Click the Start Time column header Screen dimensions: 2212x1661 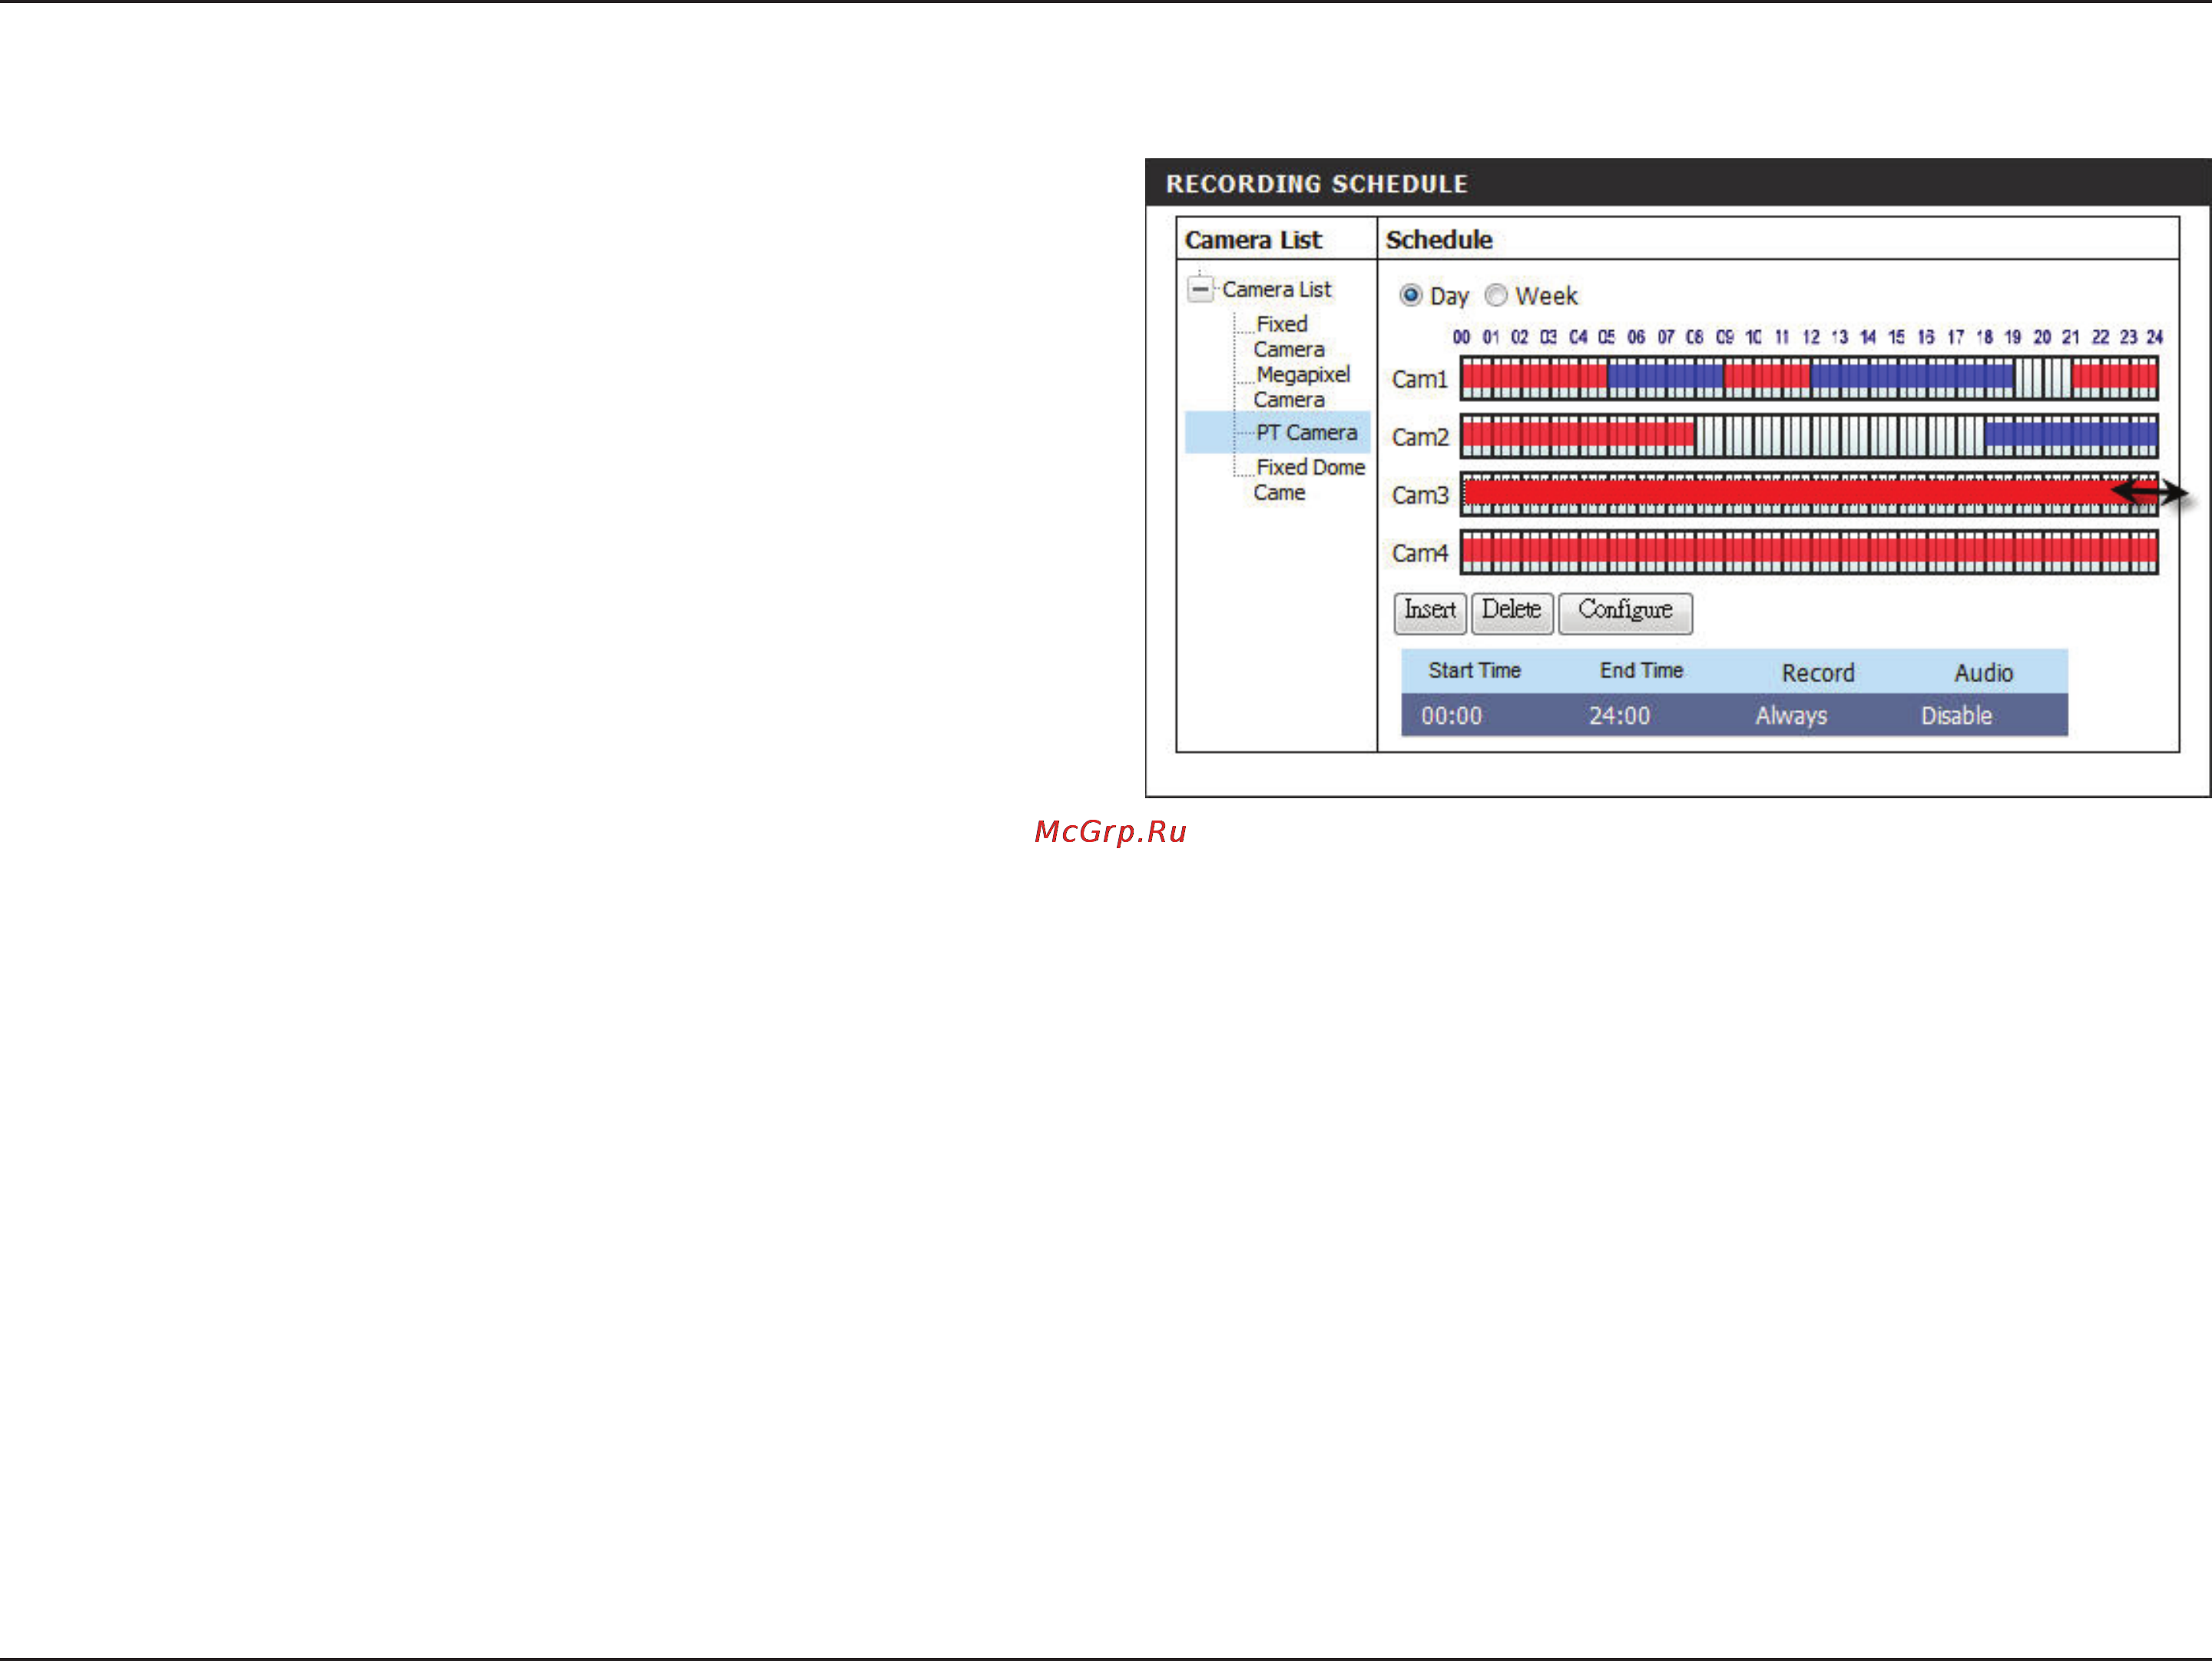pos(1474,671)
